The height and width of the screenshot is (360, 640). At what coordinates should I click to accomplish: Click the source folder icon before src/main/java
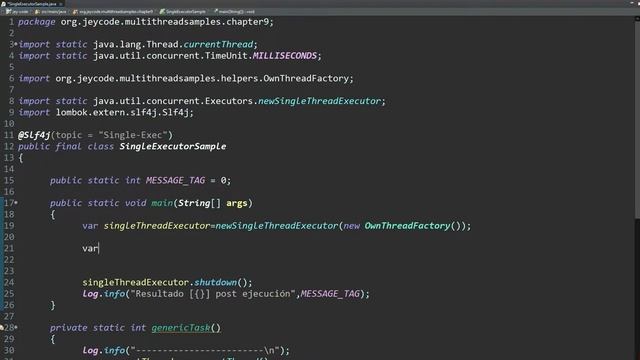[x=38, y=12]
